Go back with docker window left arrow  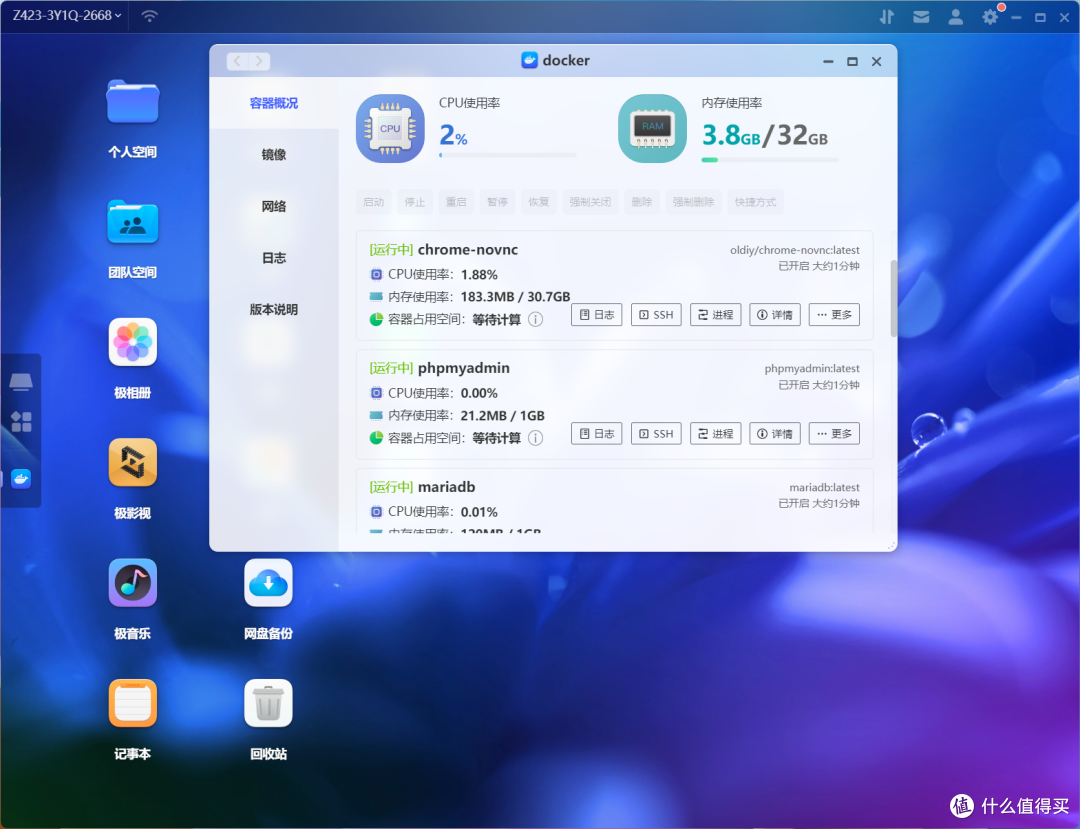click(x=237, y=61)
